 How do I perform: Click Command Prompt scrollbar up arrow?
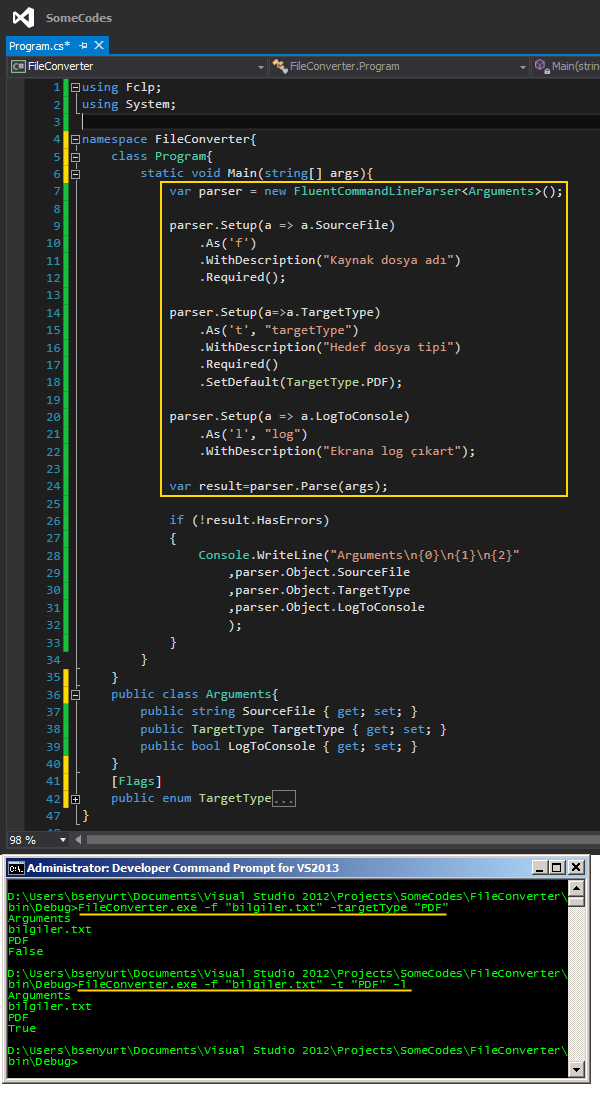576,888
